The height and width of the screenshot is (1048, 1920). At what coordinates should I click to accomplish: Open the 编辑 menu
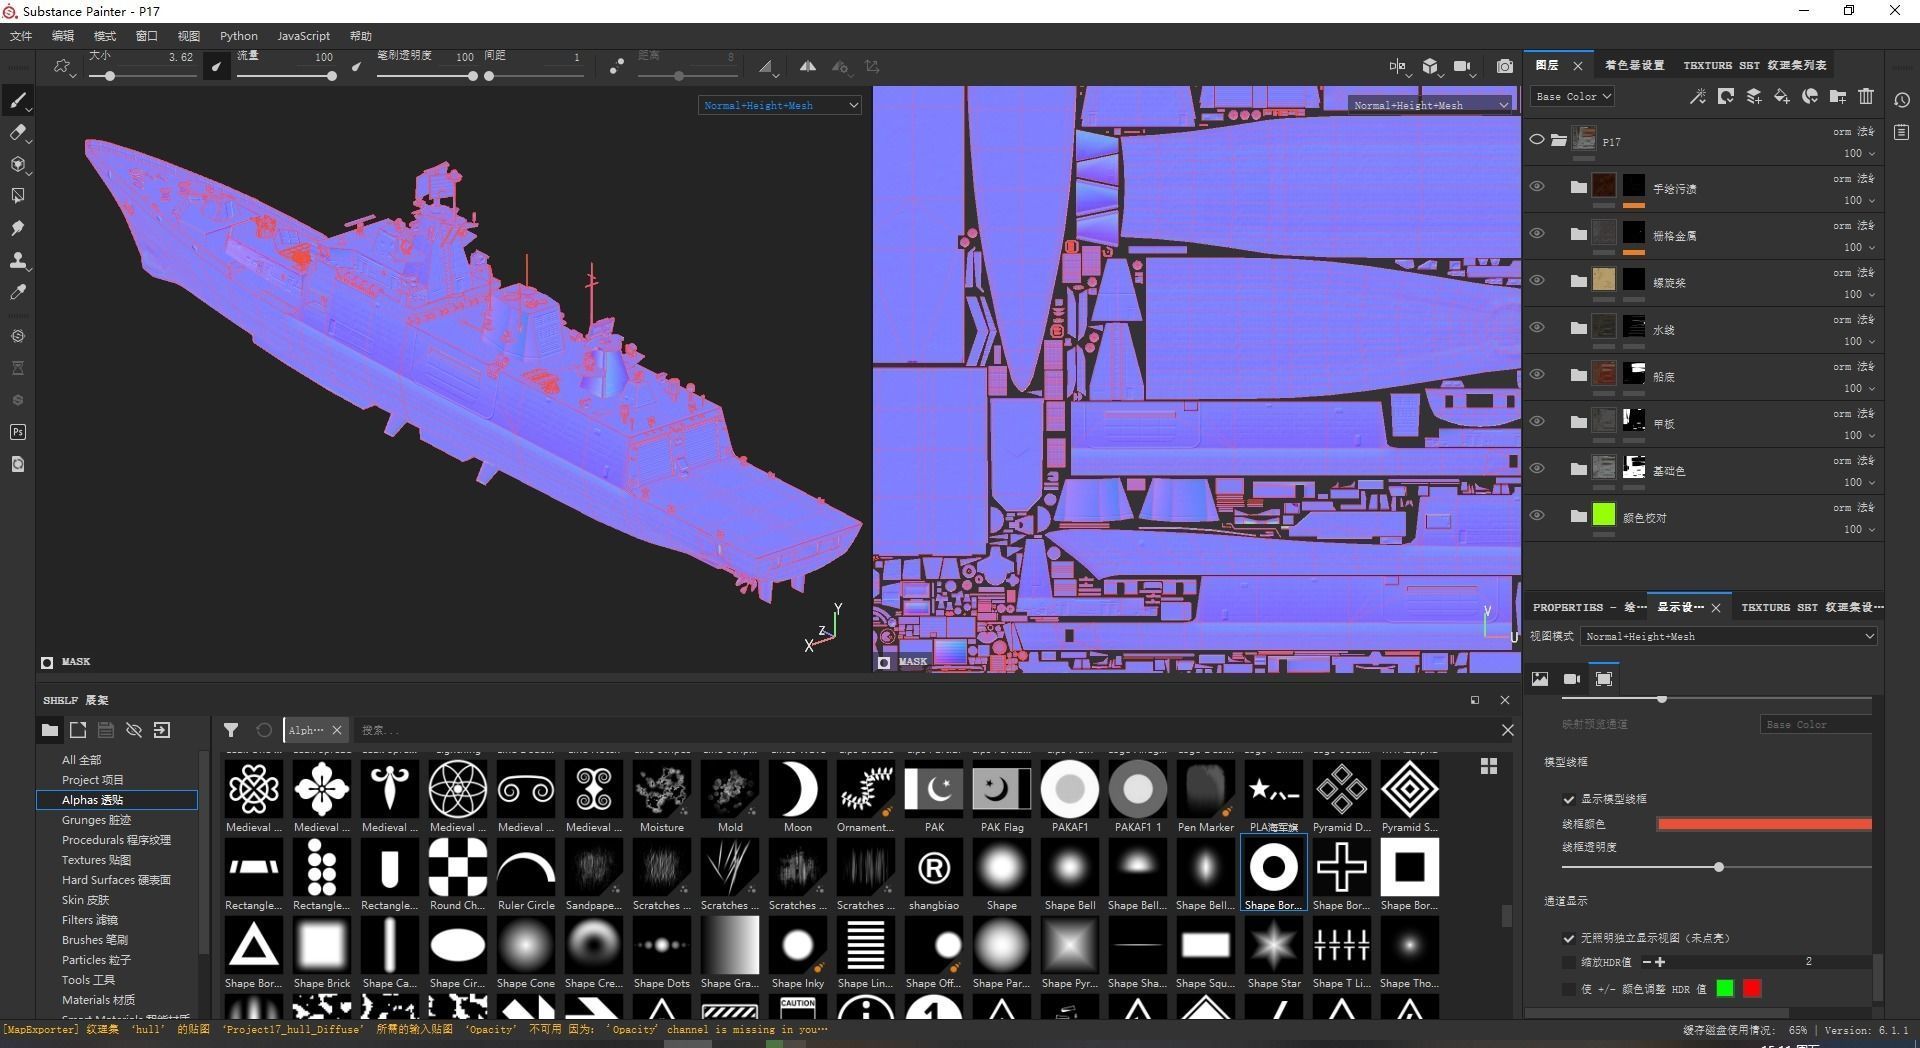63,36
